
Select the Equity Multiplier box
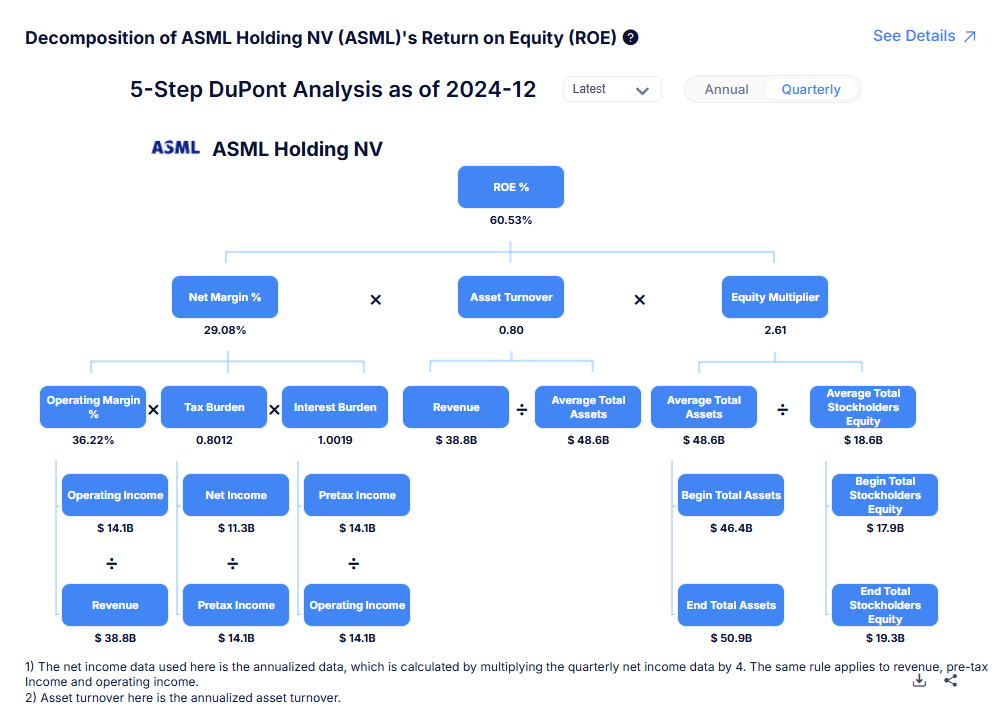pyautogui.click(x=775, y=297)
